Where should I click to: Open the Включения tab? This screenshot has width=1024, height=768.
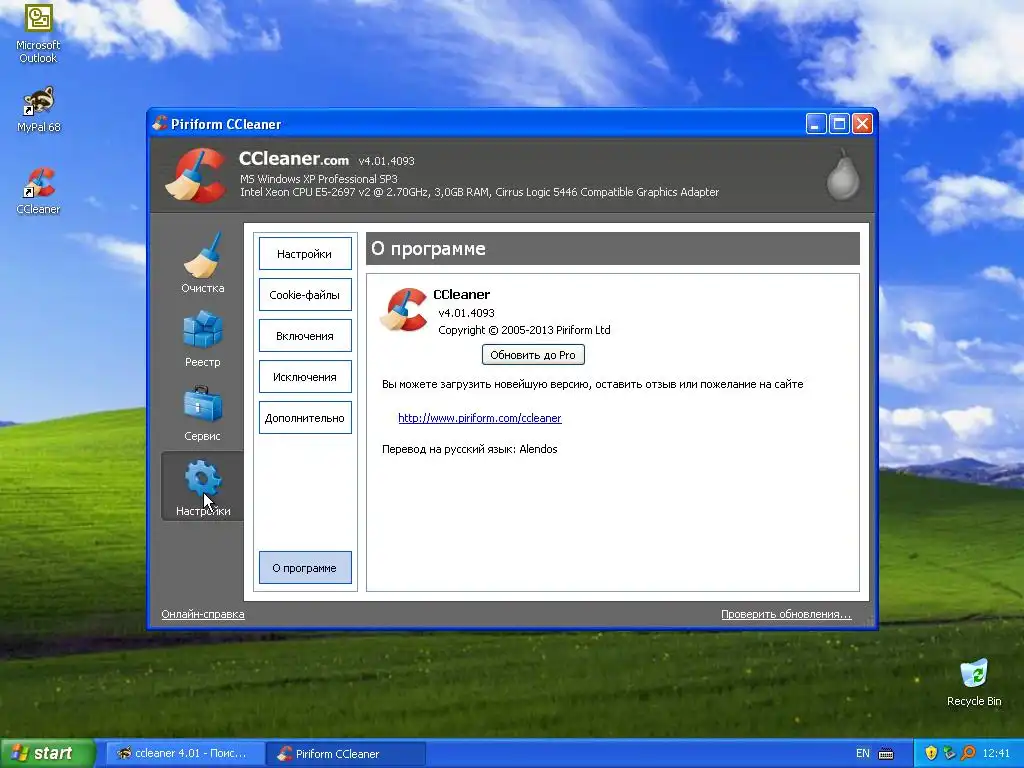(305, 336)
